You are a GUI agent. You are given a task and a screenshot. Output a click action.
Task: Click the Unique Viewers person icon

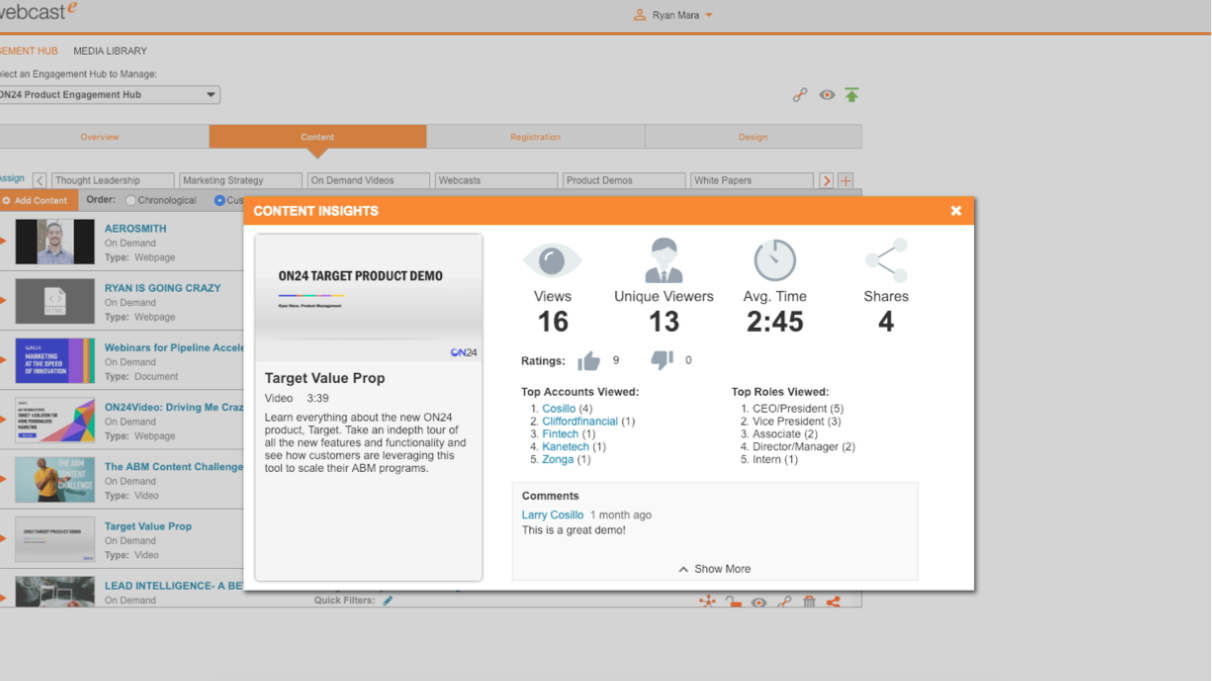pyautogui.click(x=664, y=260)
